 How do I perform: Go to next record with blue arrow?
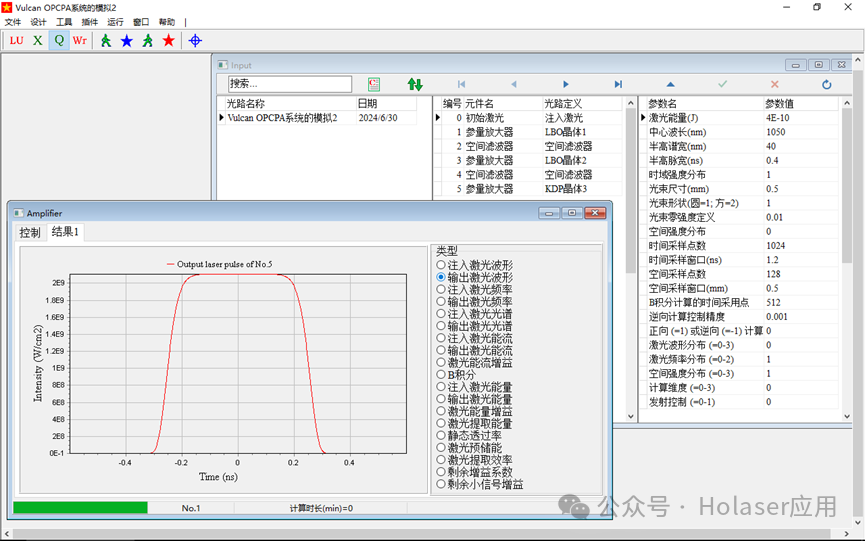tap(565, 84)
